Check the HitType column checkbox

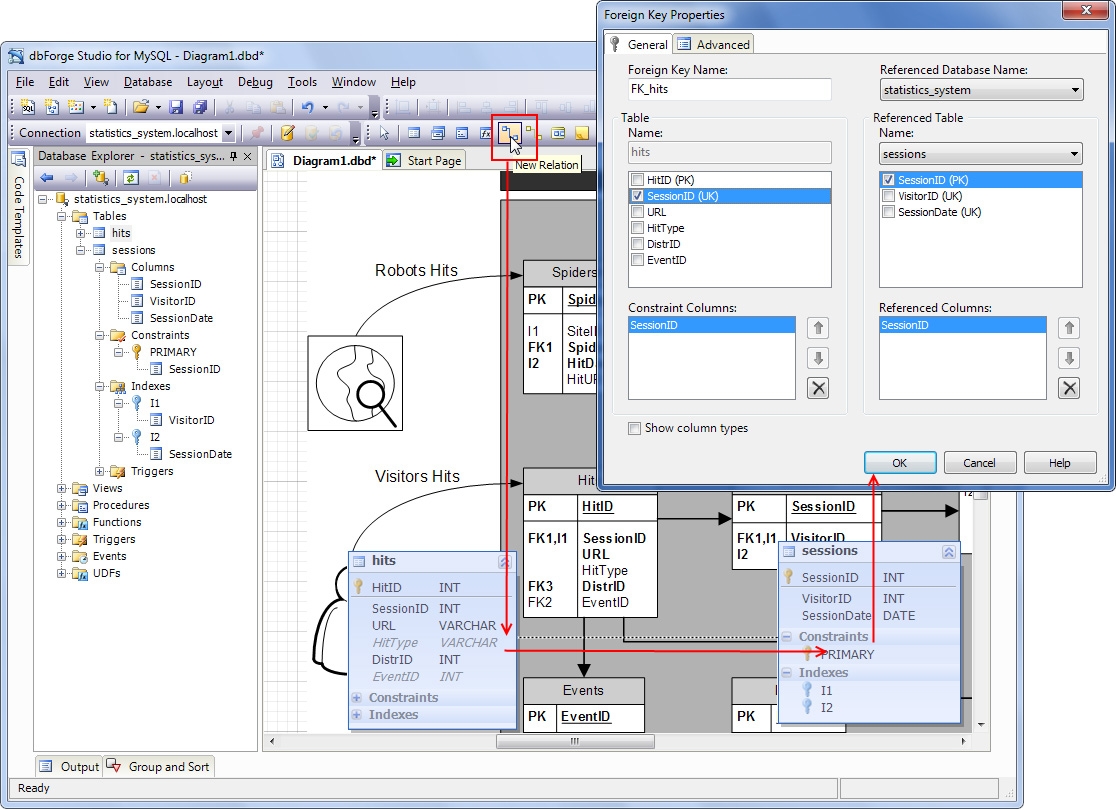[638, 228]
